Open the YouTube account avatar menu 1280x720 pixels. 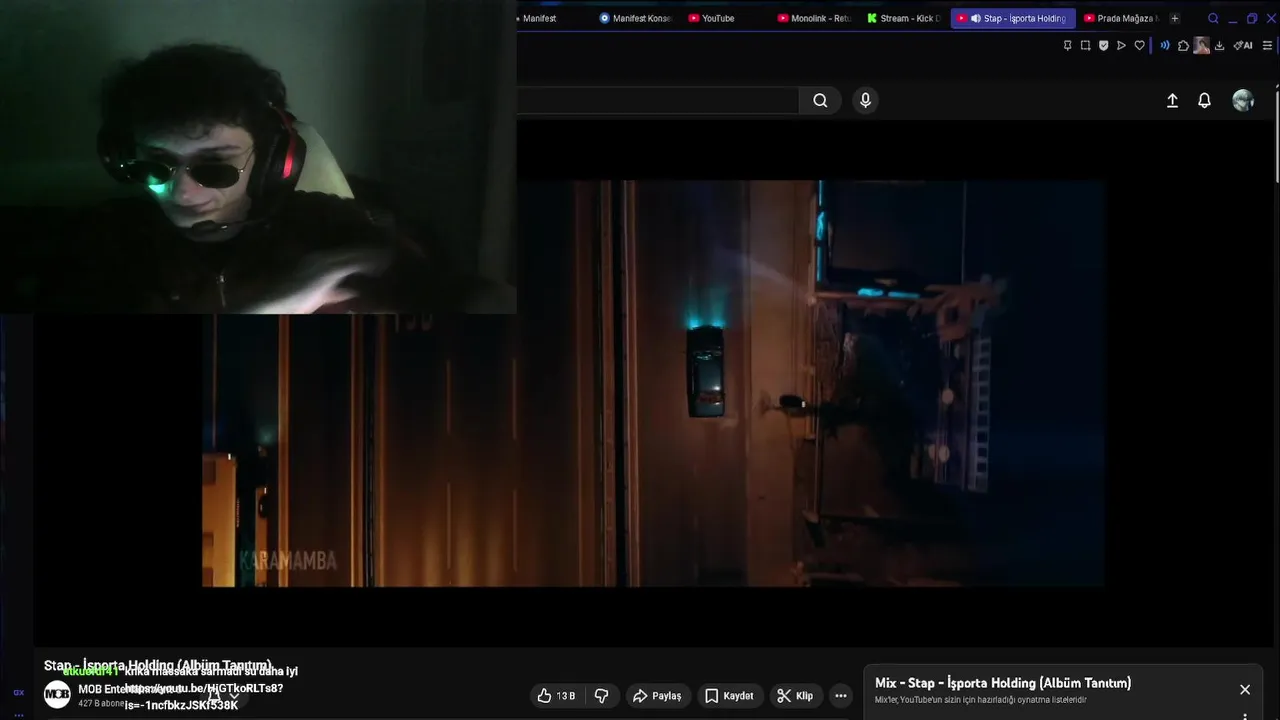(x=1243, y=100)
